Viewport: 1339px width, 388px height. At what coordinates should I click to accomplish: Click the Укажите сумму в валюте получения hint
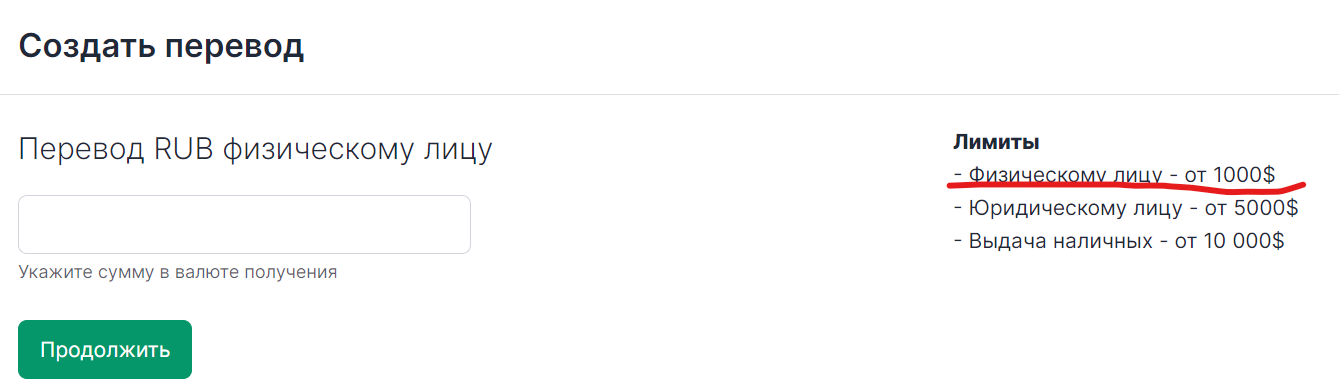[178, 272]
